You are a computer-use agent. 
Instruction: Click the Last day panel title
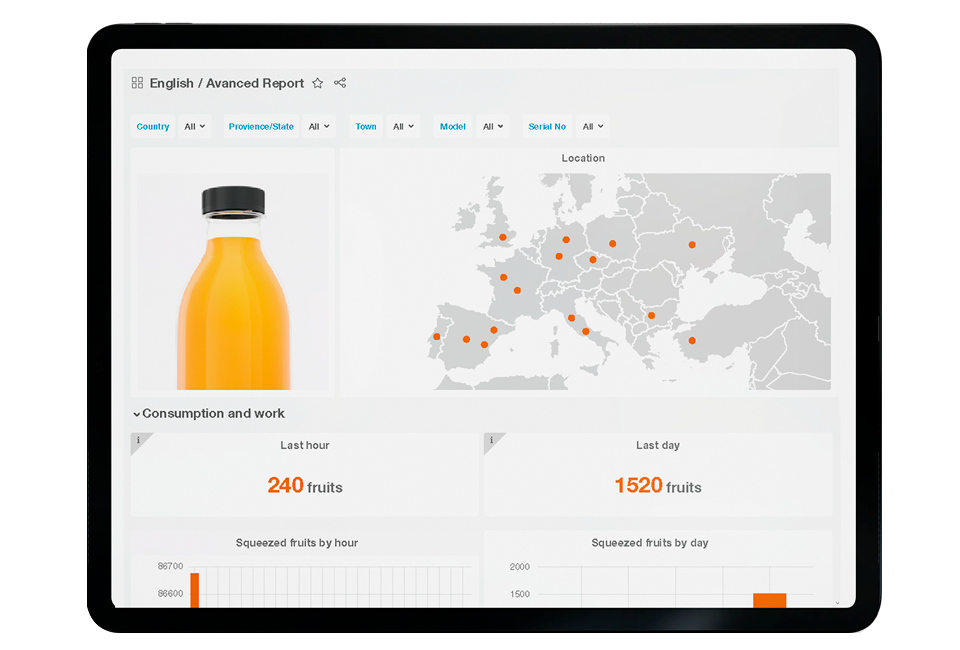658,446
